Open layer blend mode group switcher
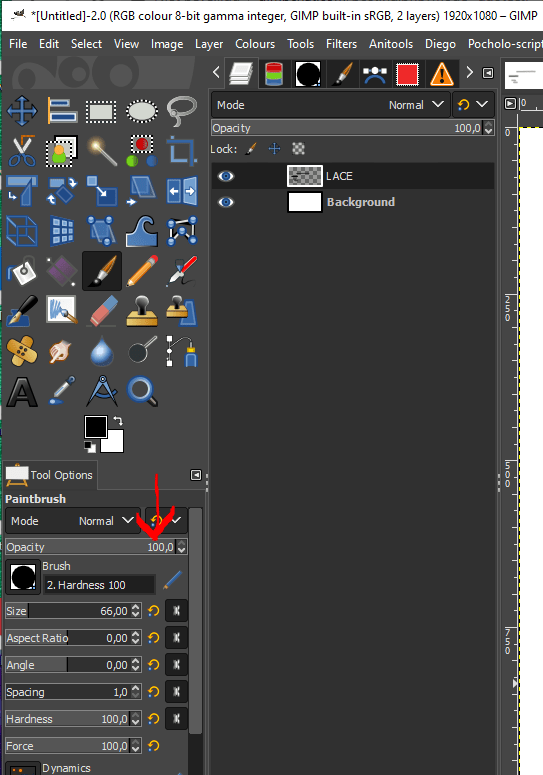 (x=473, y=105)
